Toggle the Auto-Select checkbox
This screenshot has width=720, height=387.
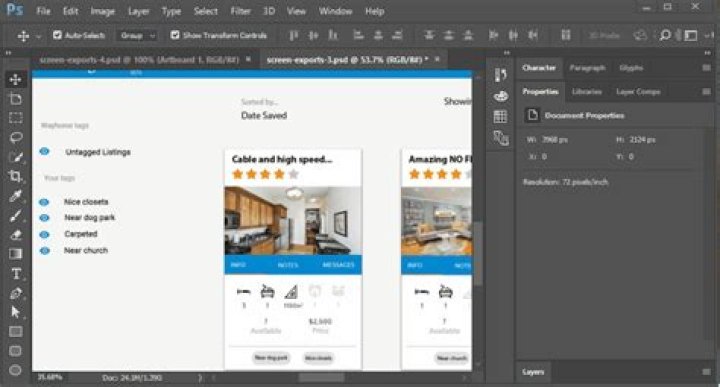[x=57, y=35]
